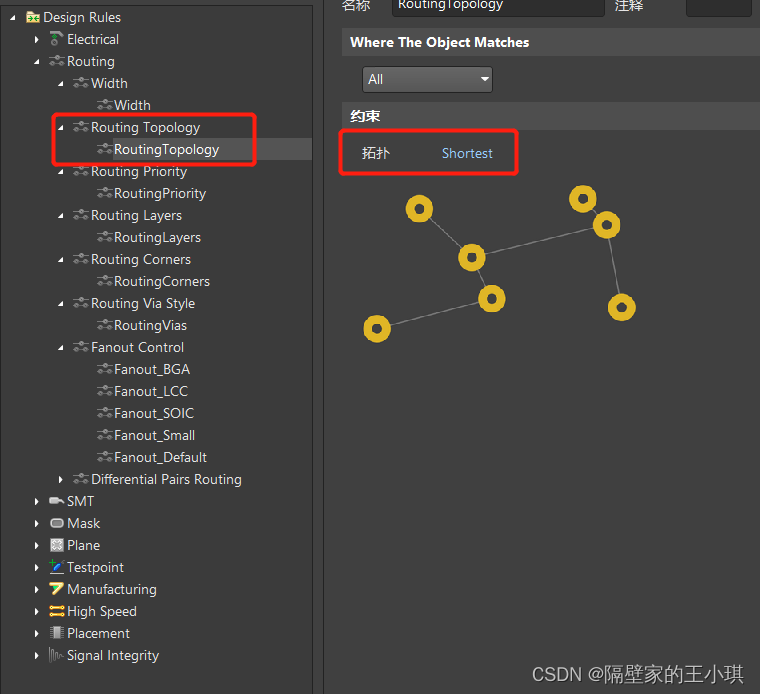Collapse the Routing Via Style group arrow
This screenshot has width=760, height=694.
click(61, 304)
